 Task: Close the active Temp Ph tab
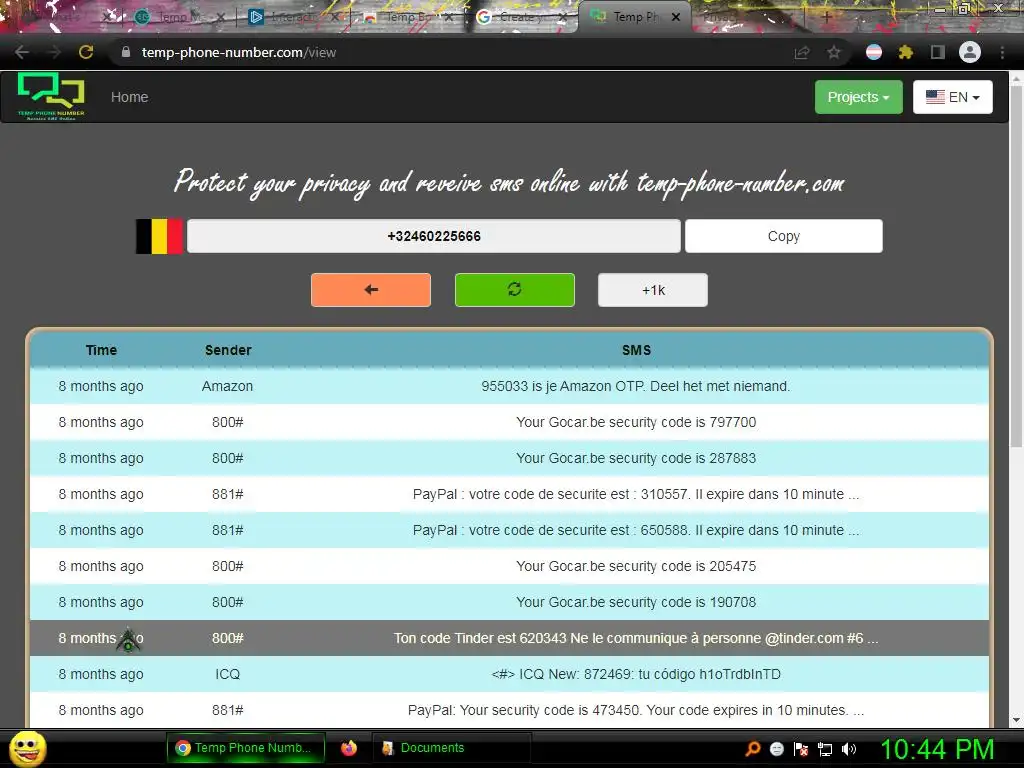click(677, 17)
